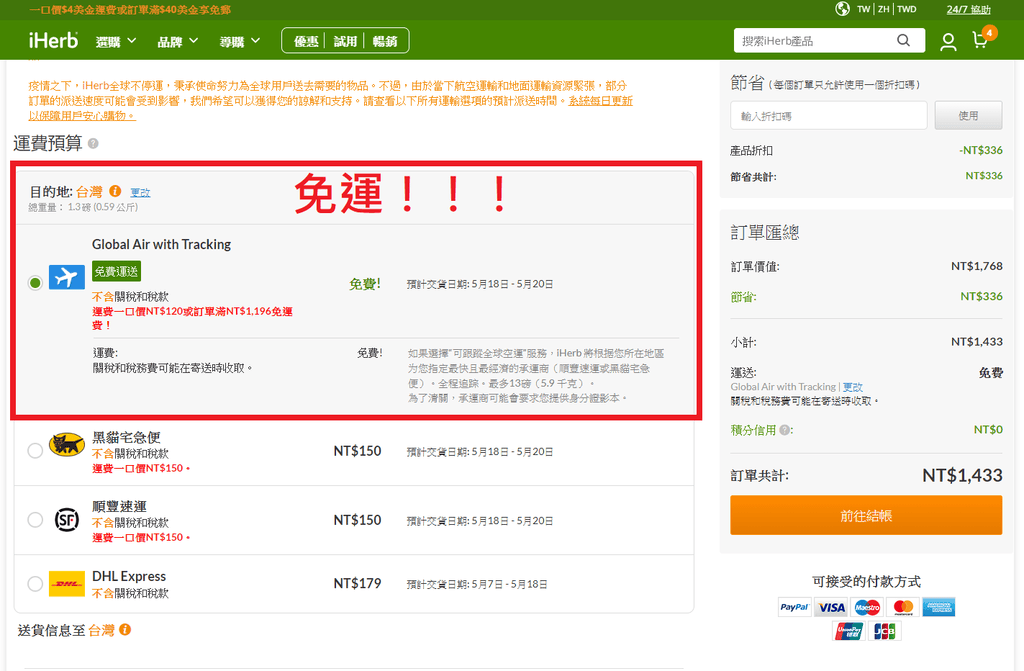Click the 積分信用 label
The width and height of the screenshot is (1024, 671).
point(753,430)
